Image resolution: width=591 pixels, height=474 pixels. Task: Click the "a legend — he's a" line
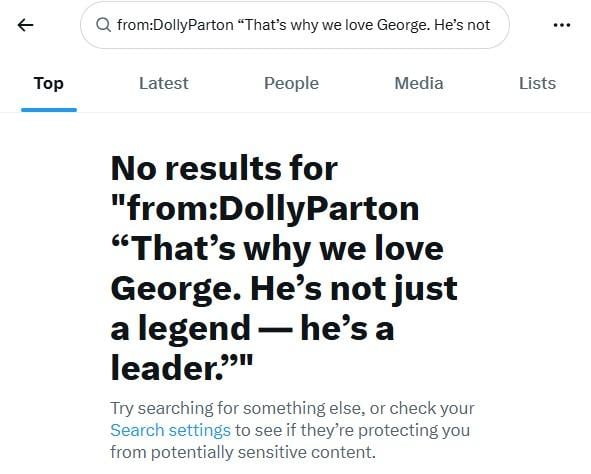(x=253, y=329)
